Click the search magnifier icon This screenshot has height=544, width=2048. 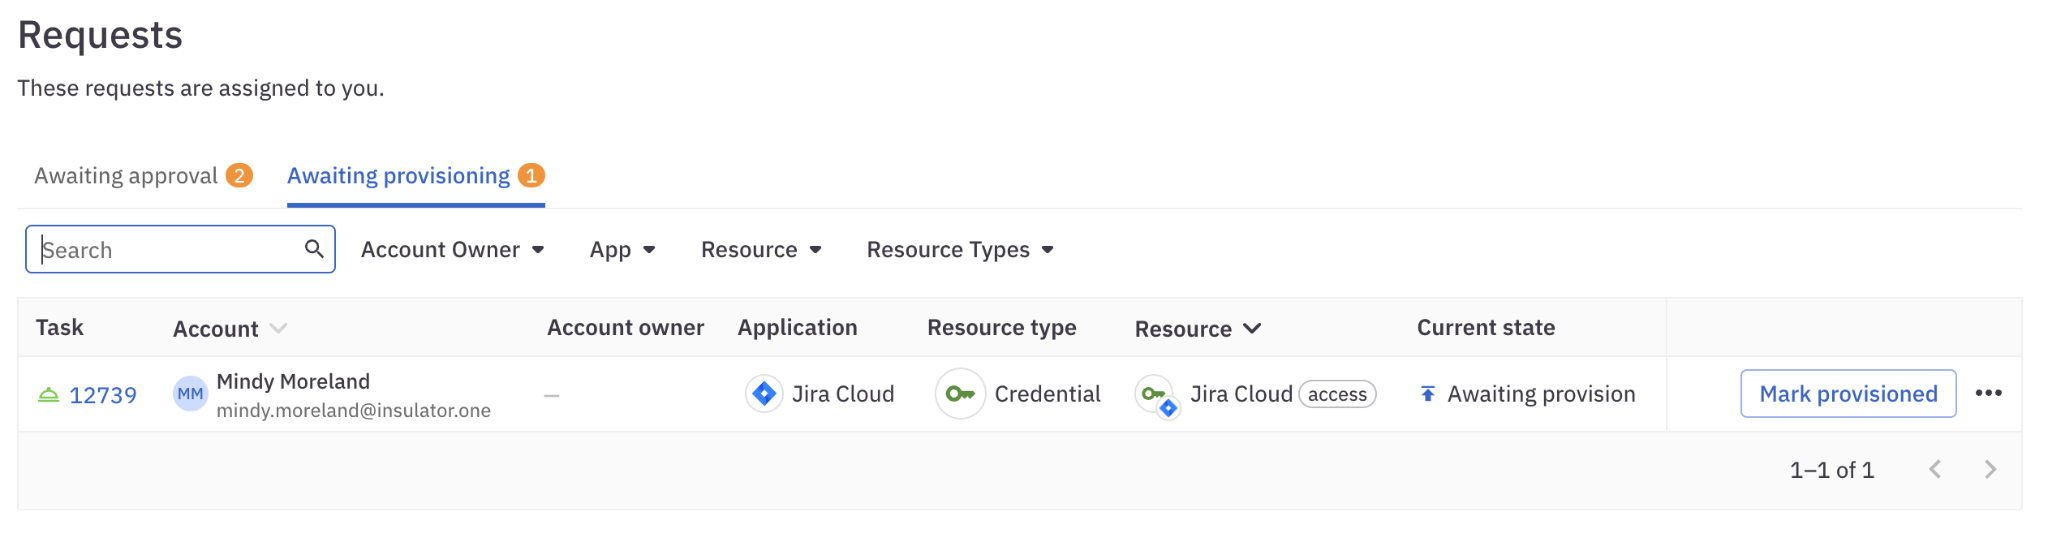coord(314,249)
